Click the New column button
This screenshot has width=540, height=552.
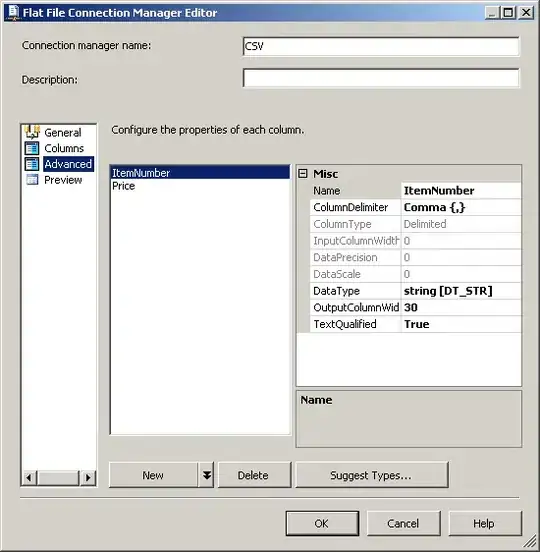pos(153,475)
